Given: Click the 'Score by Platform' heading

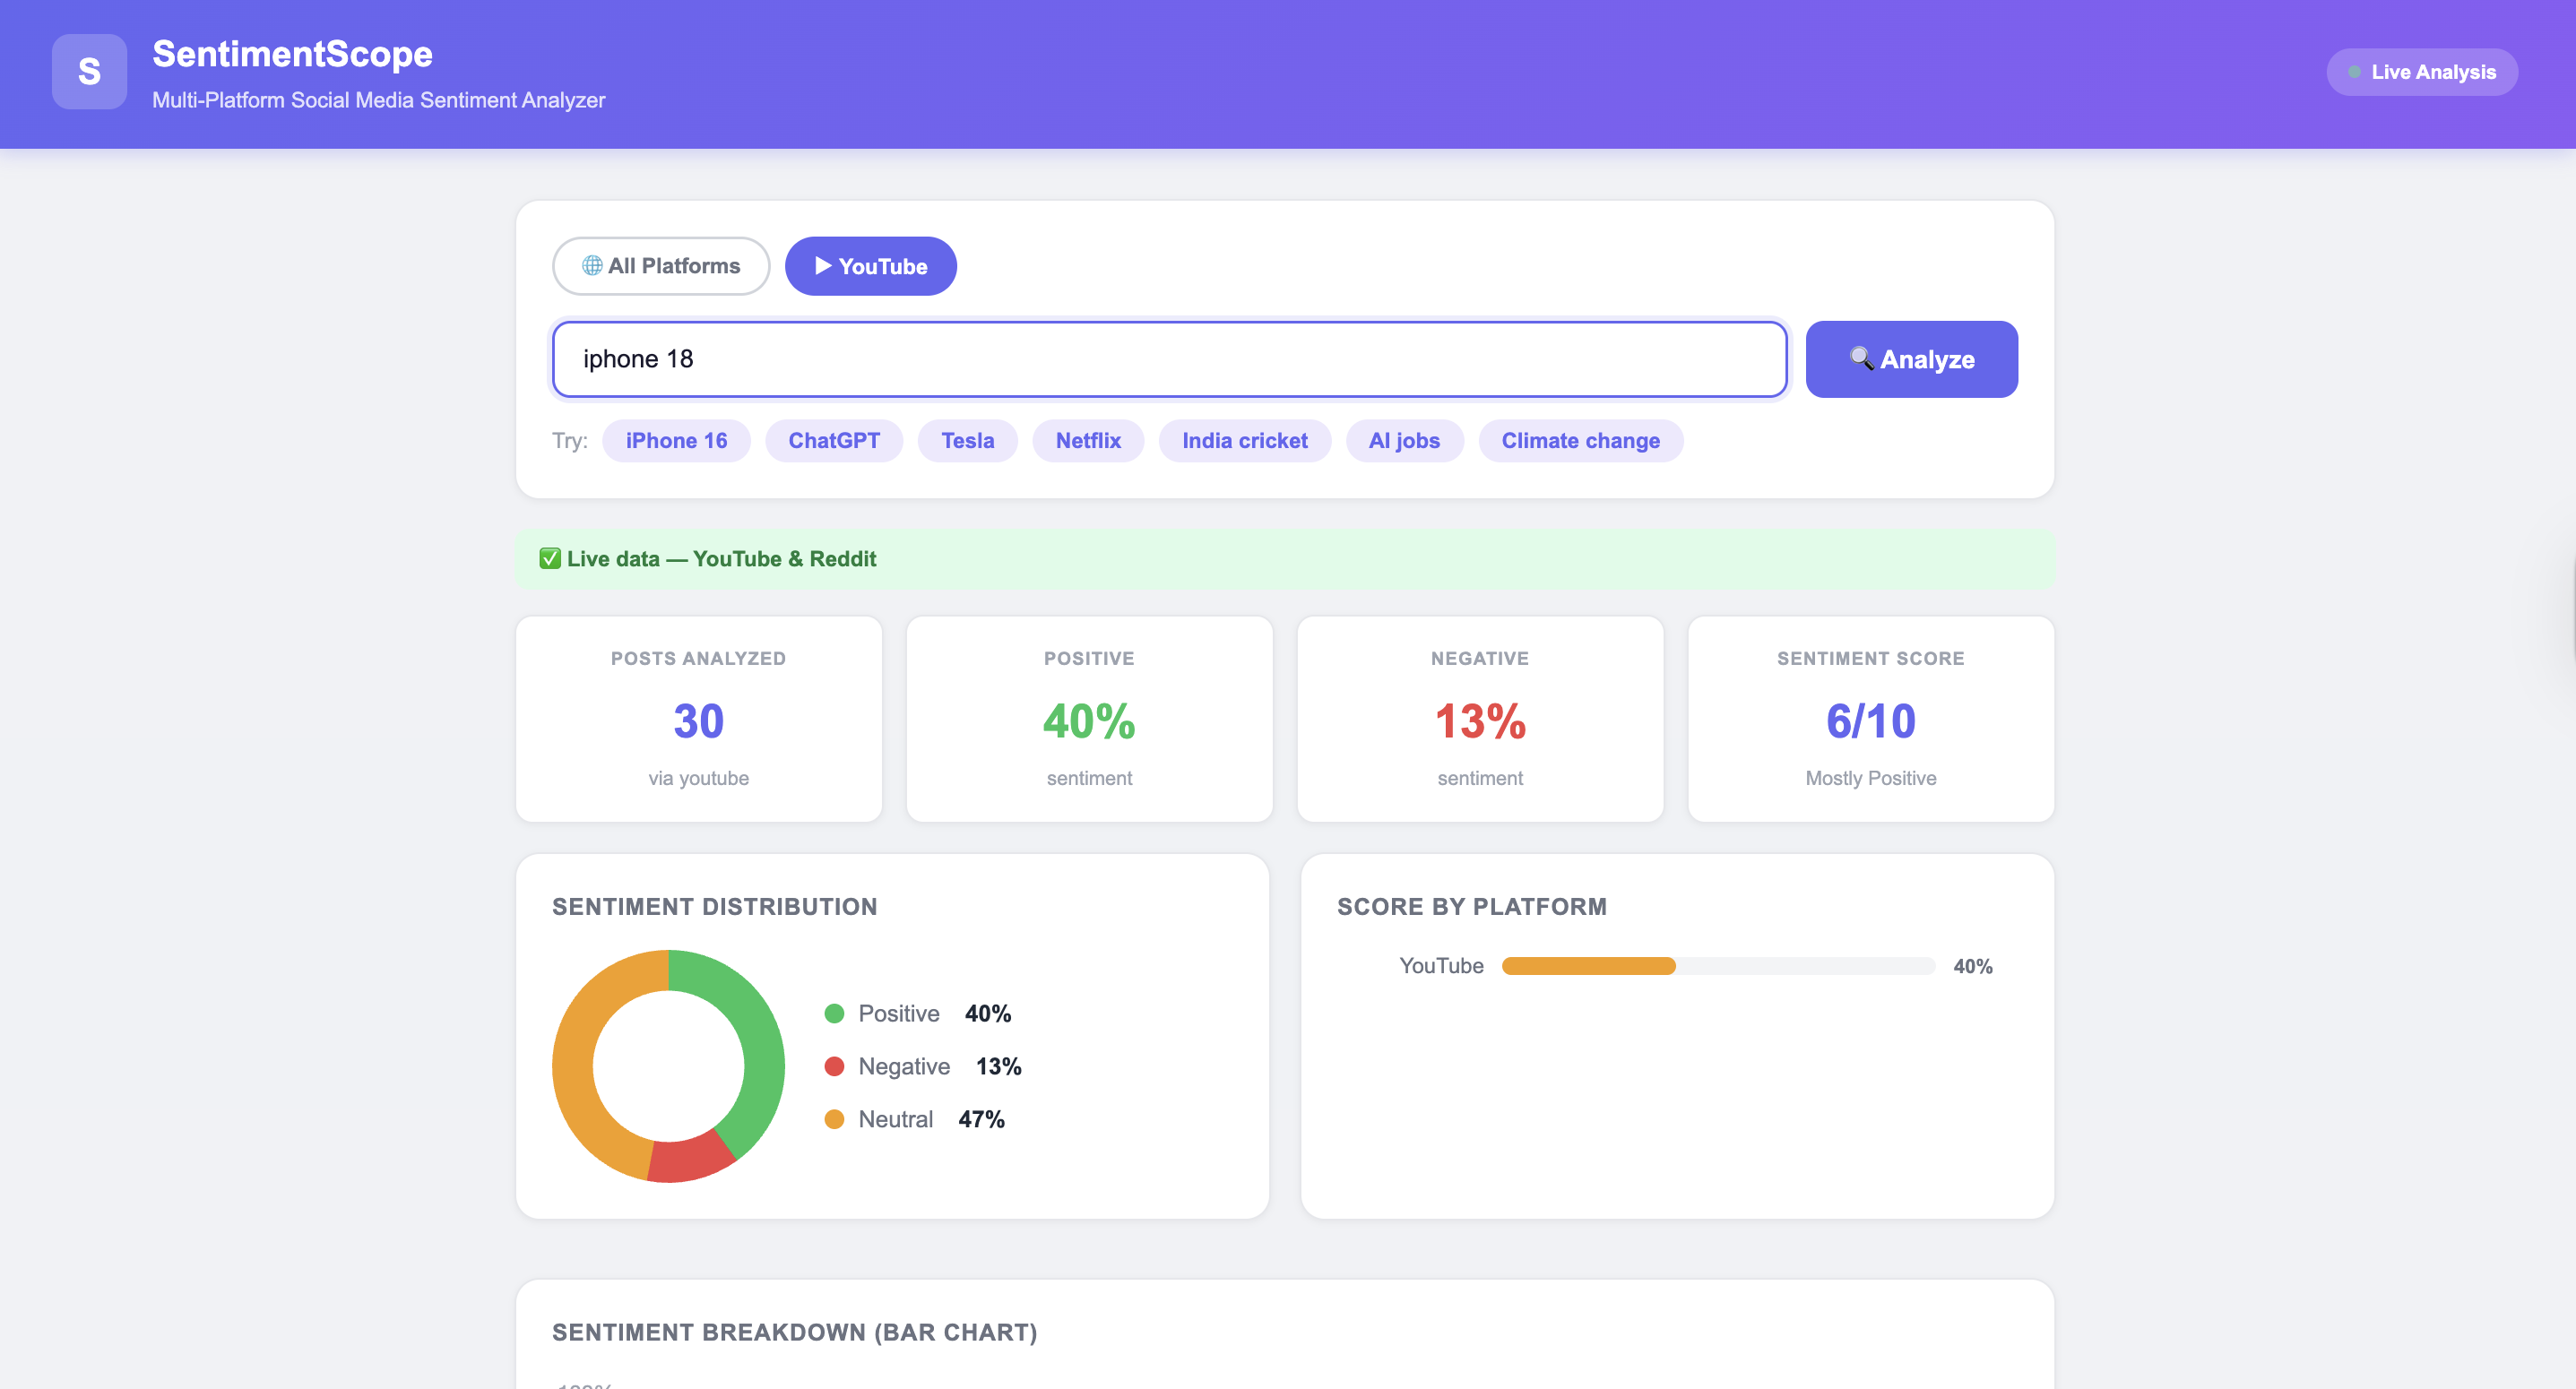Looking at the screenshot, I should pyautogui.click(x=1472, y=907).
